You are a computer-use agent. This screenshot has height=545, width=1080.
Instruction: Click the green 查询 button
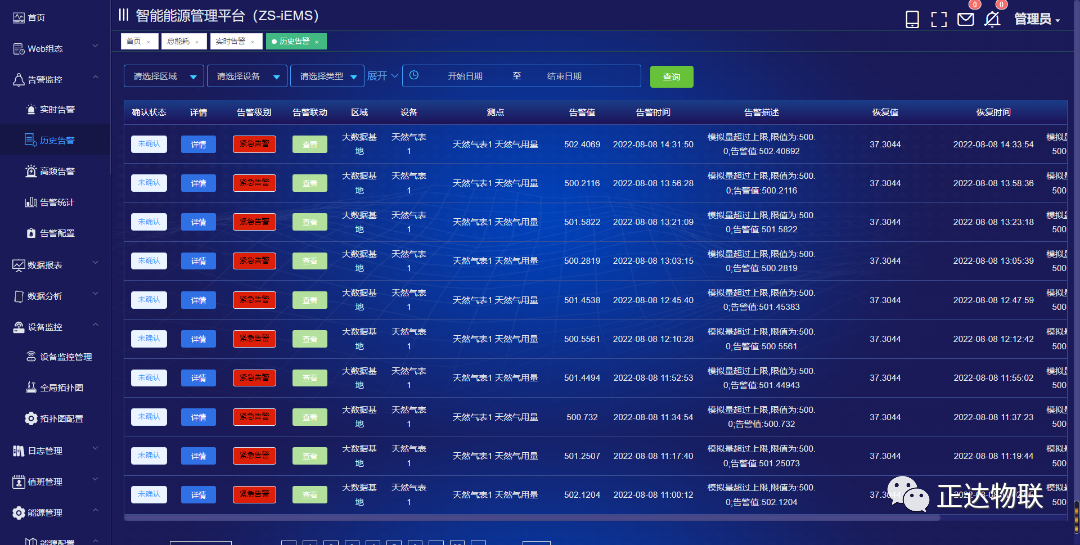click(672, 76)
